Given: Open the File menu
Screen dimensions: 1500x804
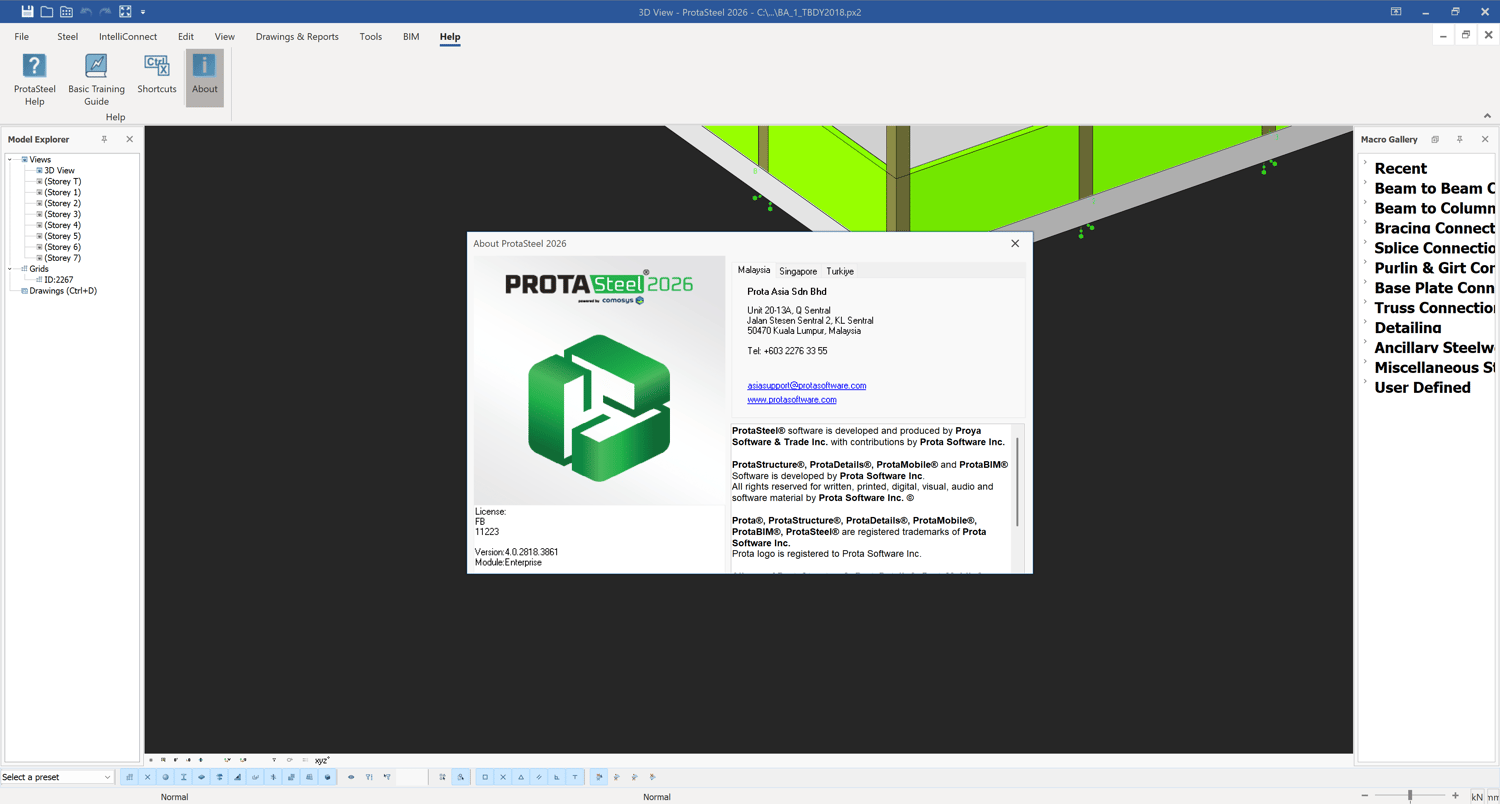Looking at the screenshot, I should click(22, 37).
